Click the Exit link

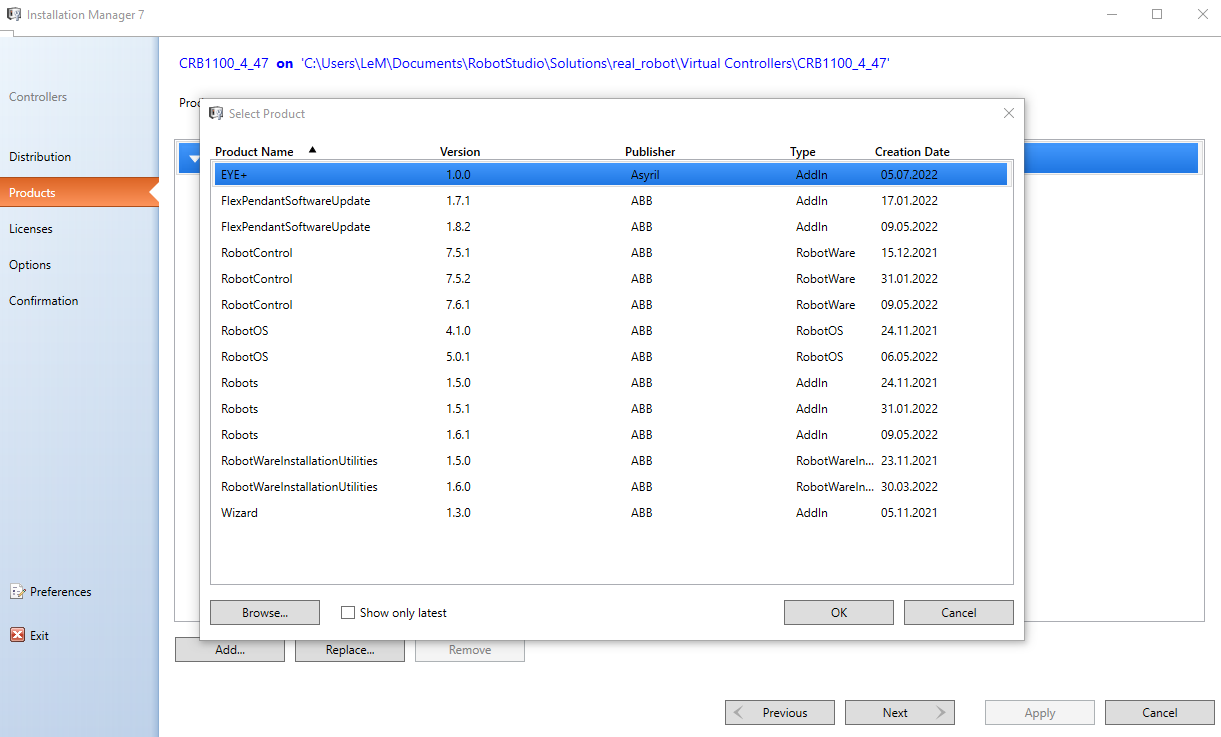(39, 636)
